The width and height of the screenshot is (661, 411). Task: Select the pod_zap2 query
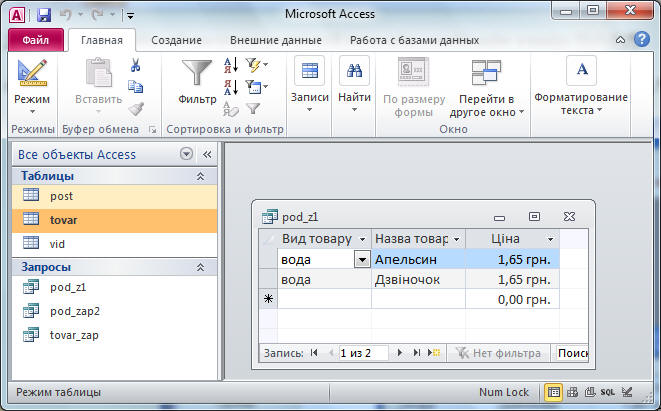[x=114, y=312]
